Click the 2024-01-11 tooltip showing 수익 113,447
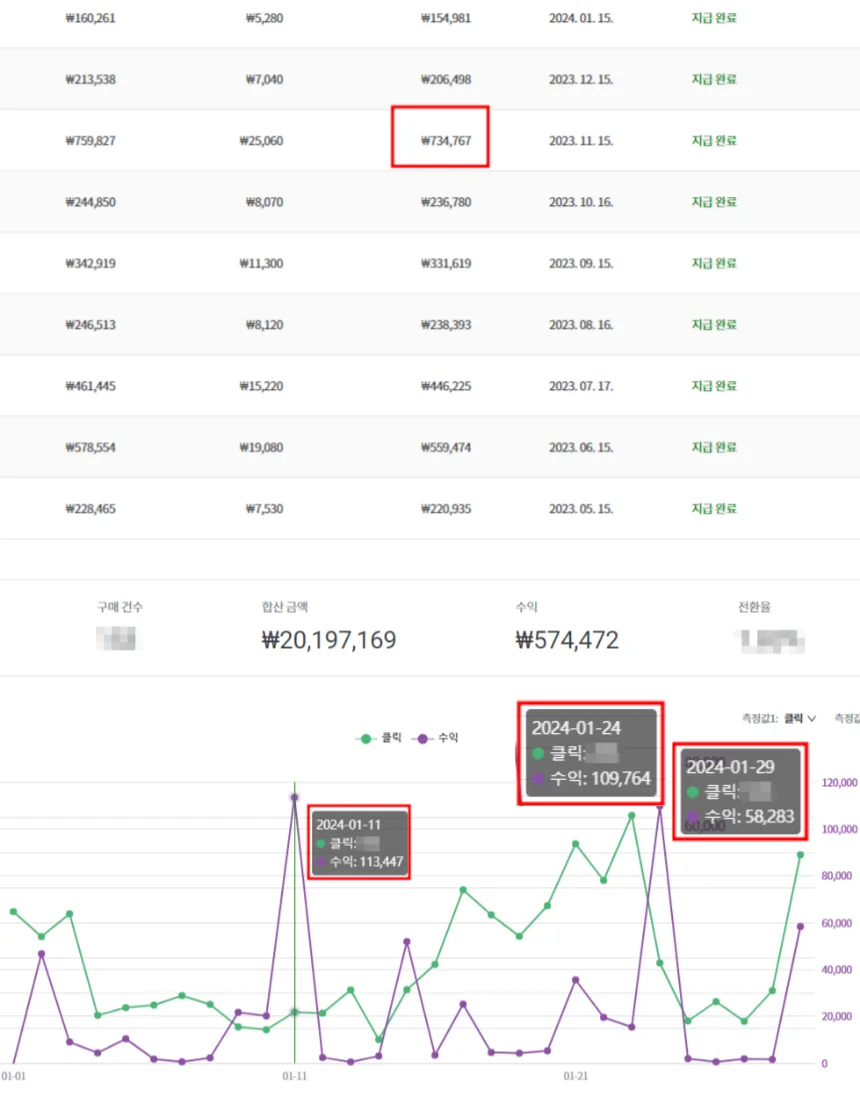This screenshot has width=860, height=1100. [359, 842]
